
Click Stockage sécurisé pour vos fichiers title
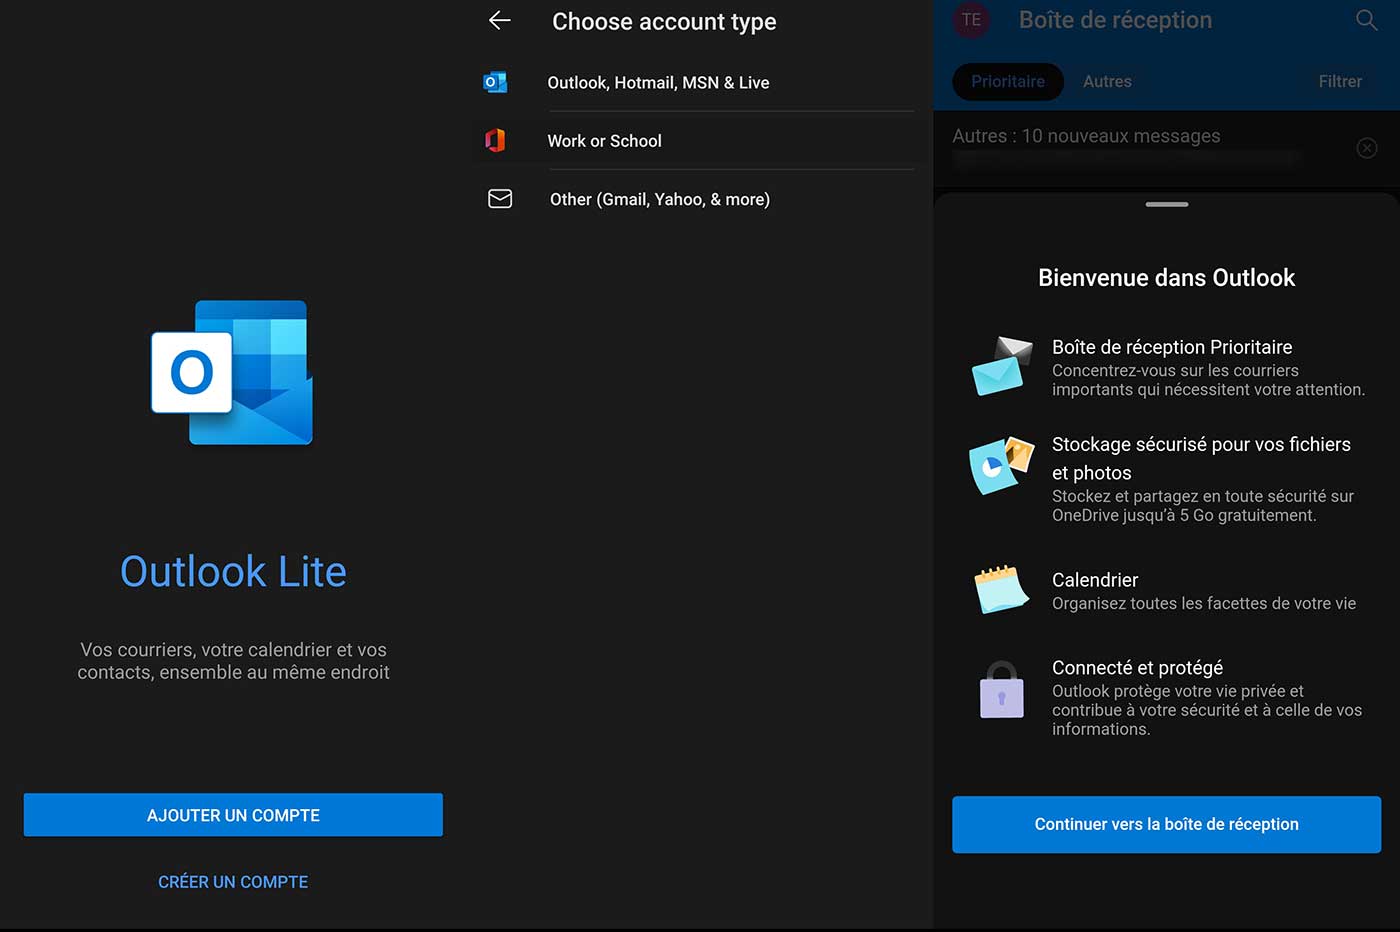(1201, 458)
